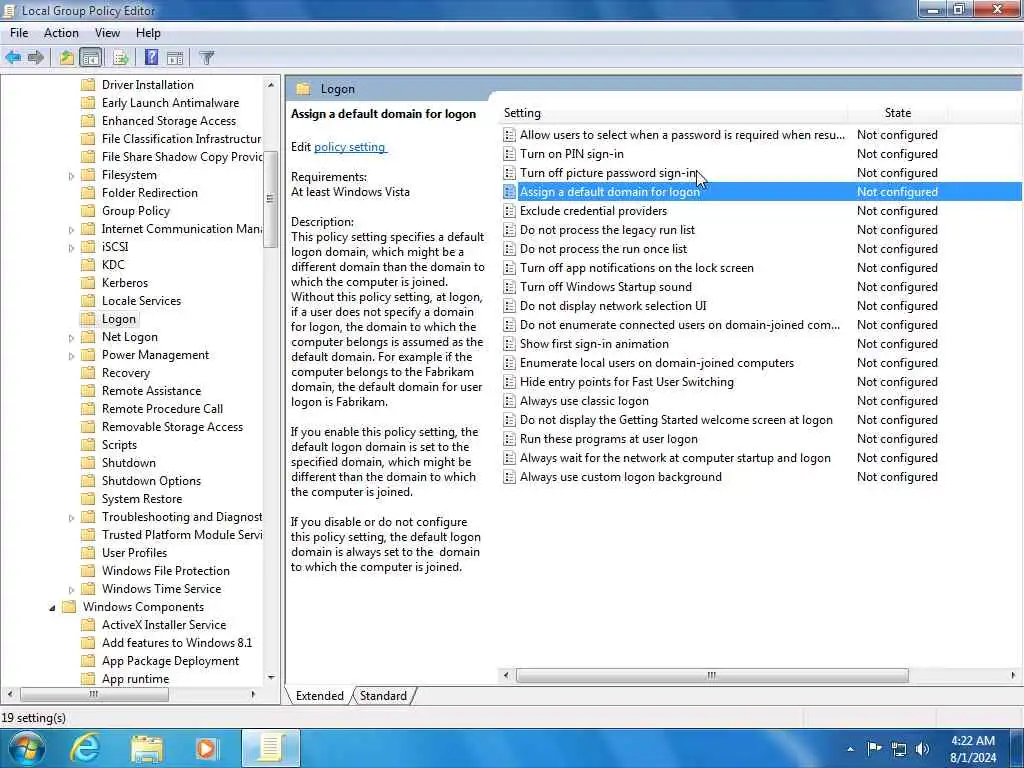Show hidden tray icons arrow
1024x768 pixels.
tap(850, 749)
